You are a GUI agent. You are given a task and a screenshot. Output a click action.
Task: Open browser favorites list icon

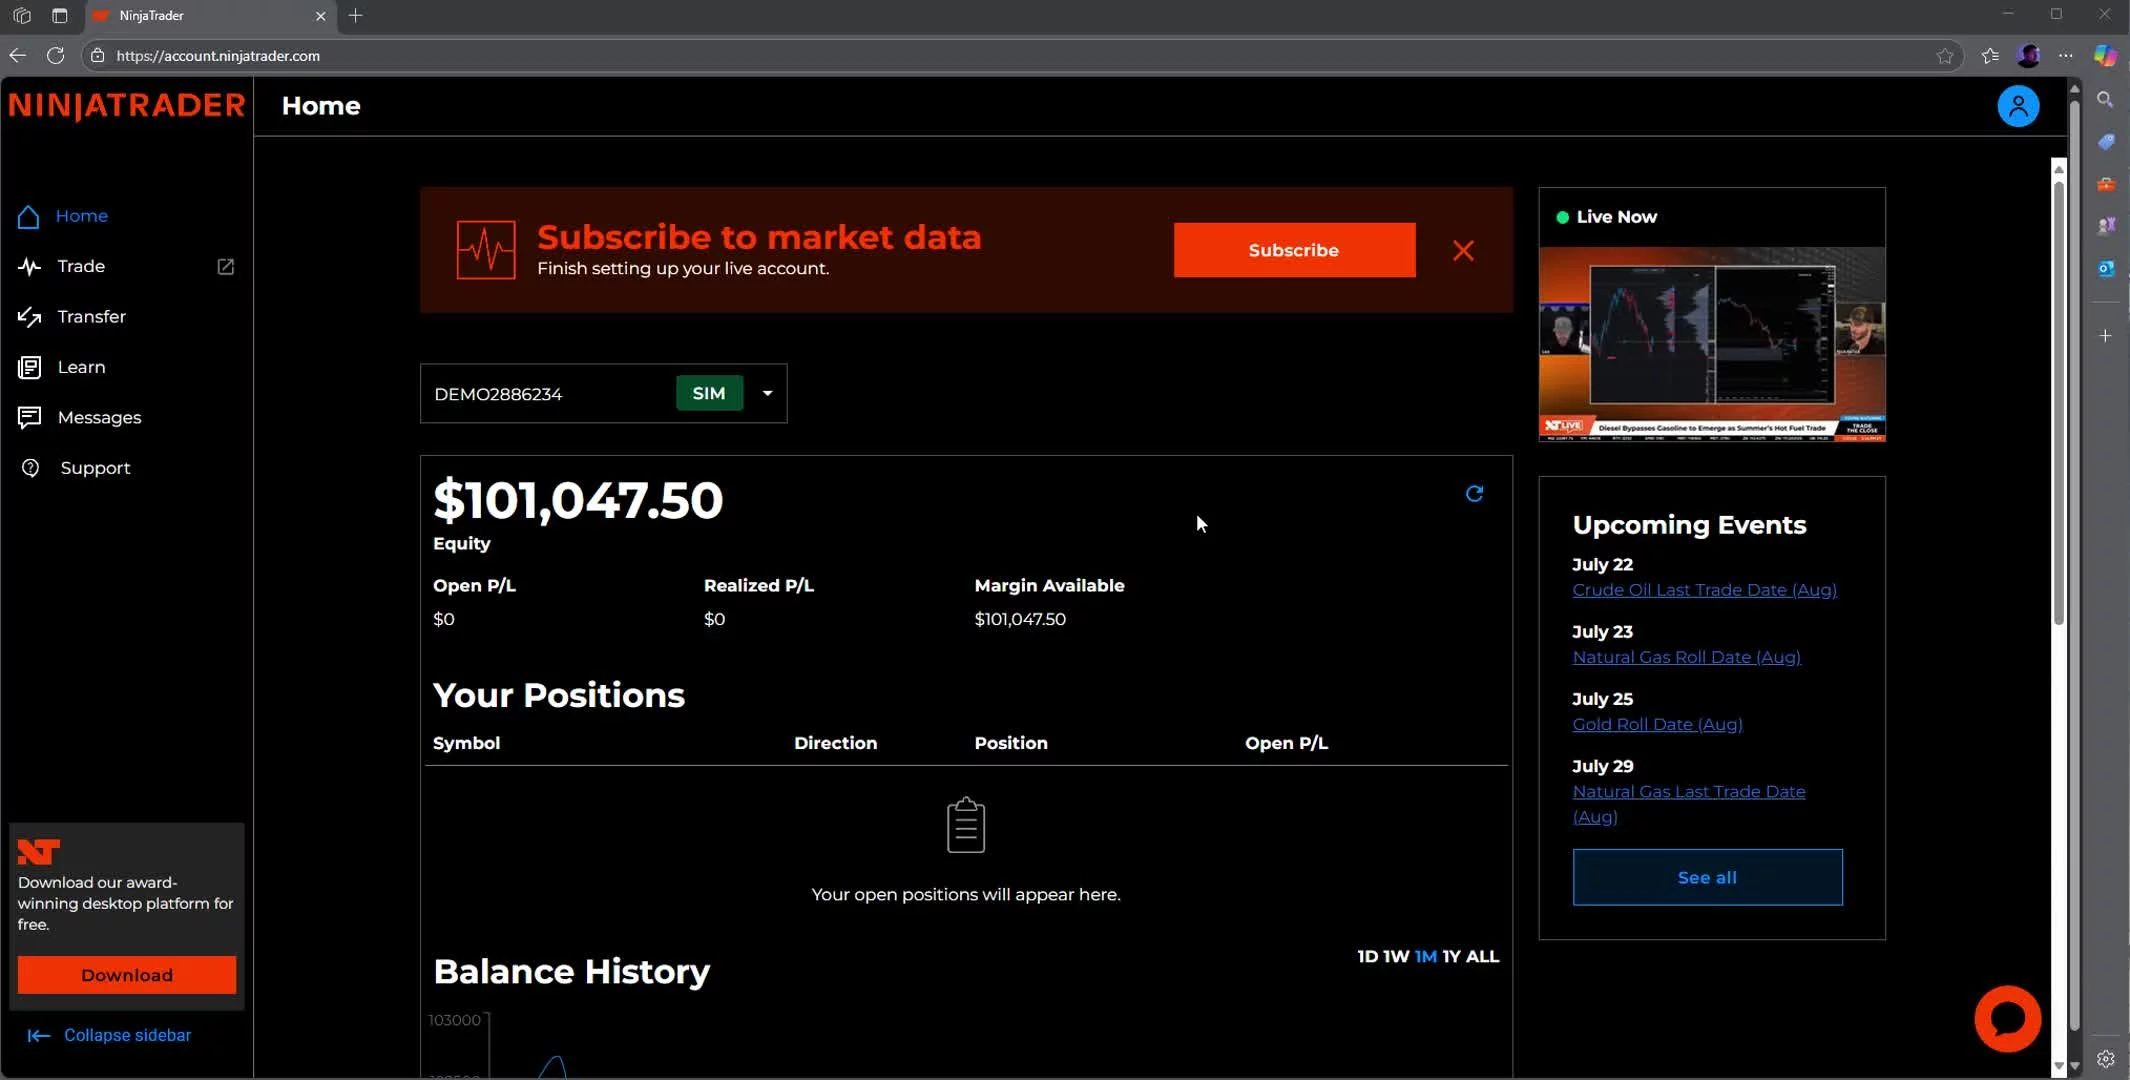coord(1990,56)
